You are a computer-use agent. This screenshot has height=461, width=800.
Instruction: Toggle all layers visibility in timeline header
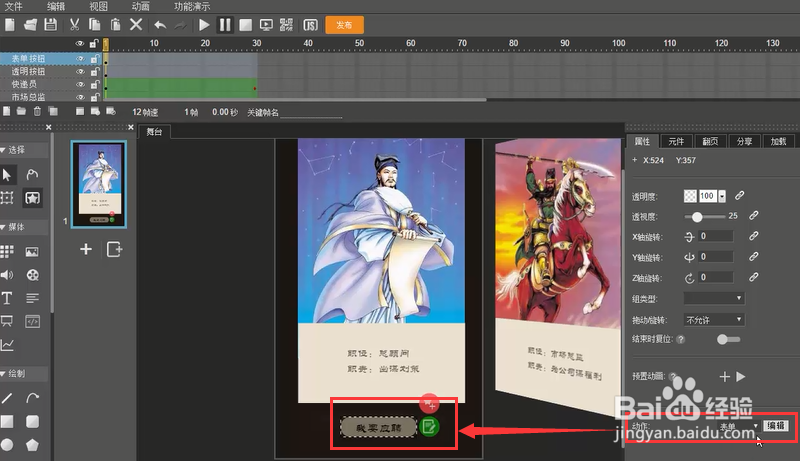pyautogui.click(x=80, y=44)
